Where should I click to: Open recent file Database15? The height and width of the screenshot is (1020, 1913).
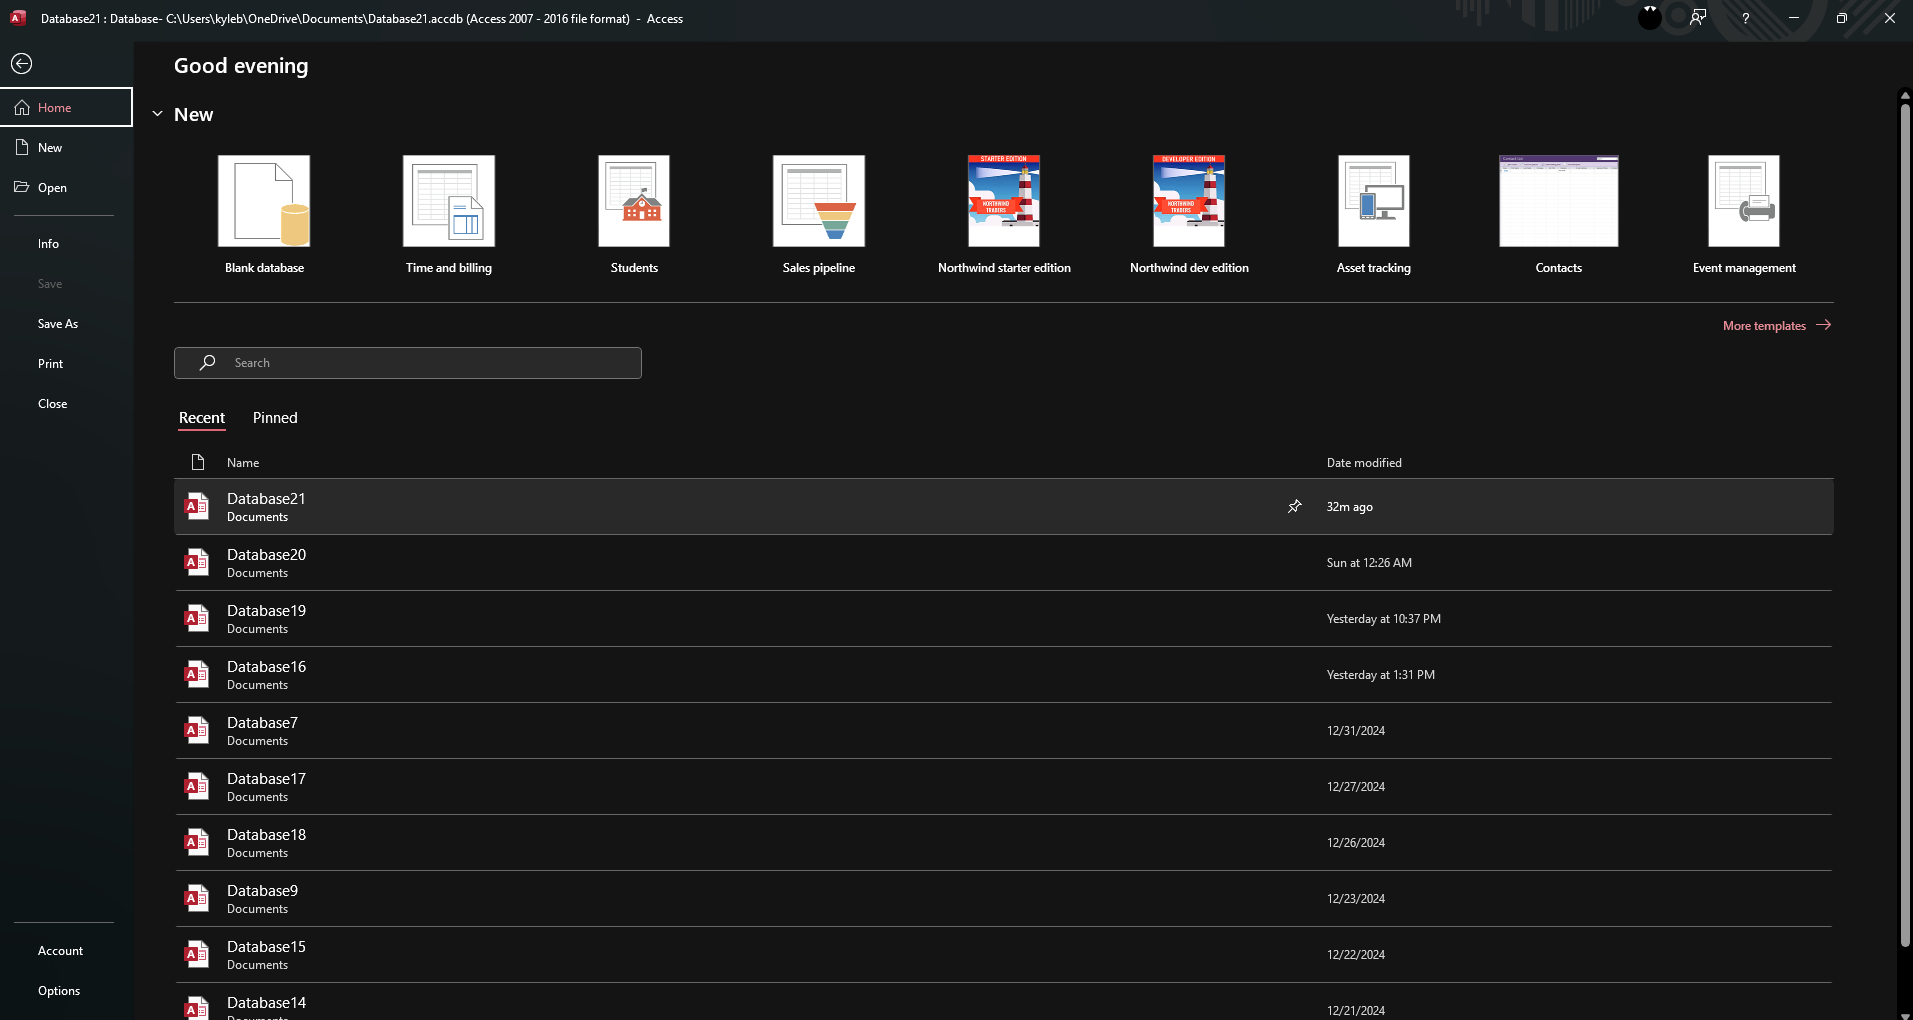(x=1003, y=955)
